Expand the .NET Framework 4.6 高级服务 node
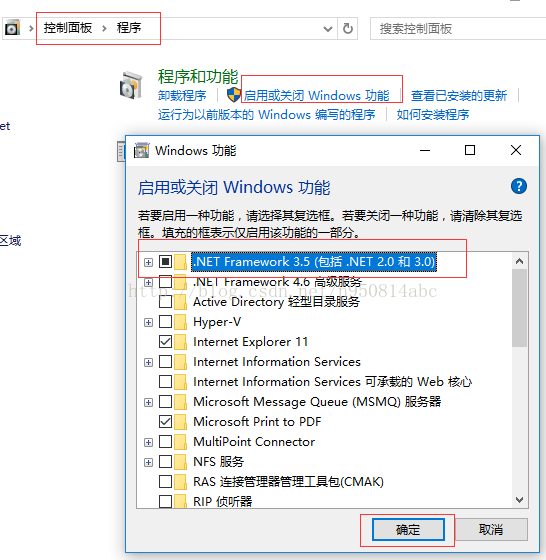546x560 pixels. [148, 282]
